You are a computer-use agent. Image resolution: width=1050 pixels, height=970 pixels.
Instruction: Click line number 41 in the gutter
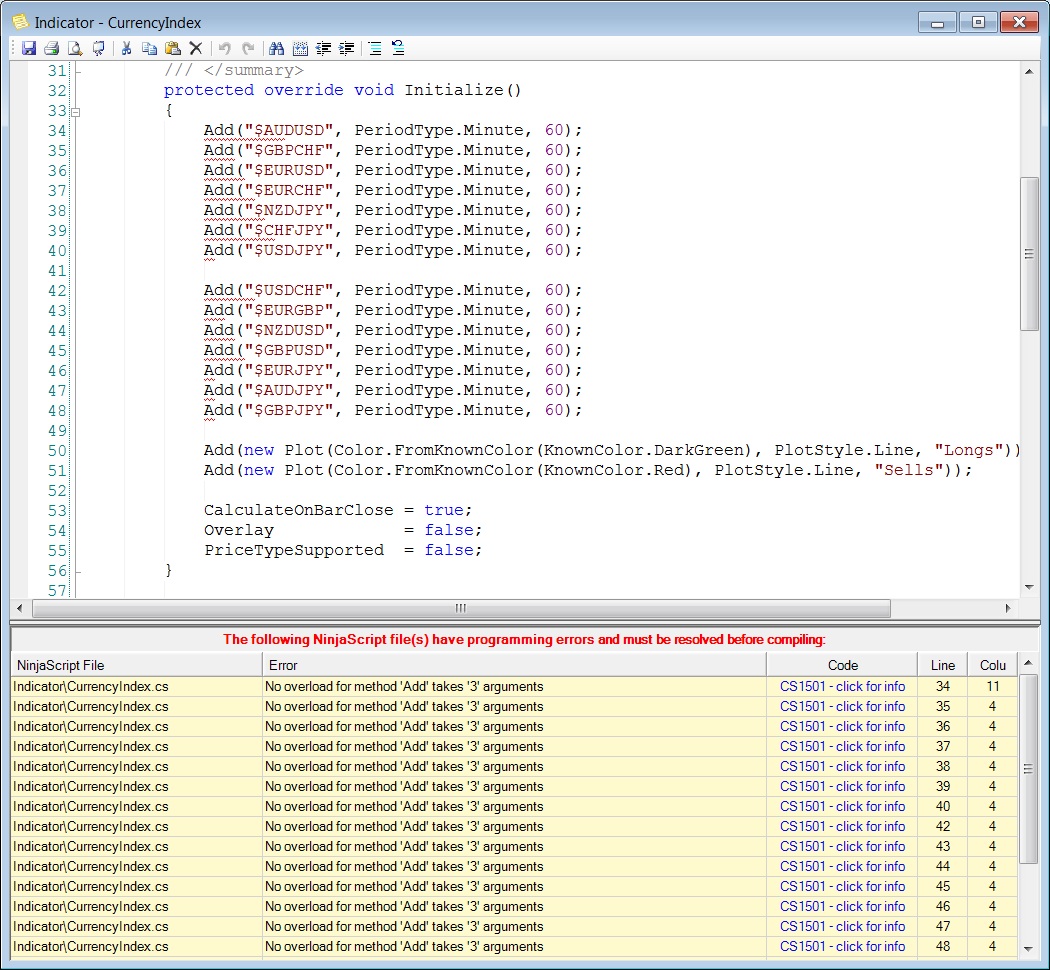[x=57, y=271]
